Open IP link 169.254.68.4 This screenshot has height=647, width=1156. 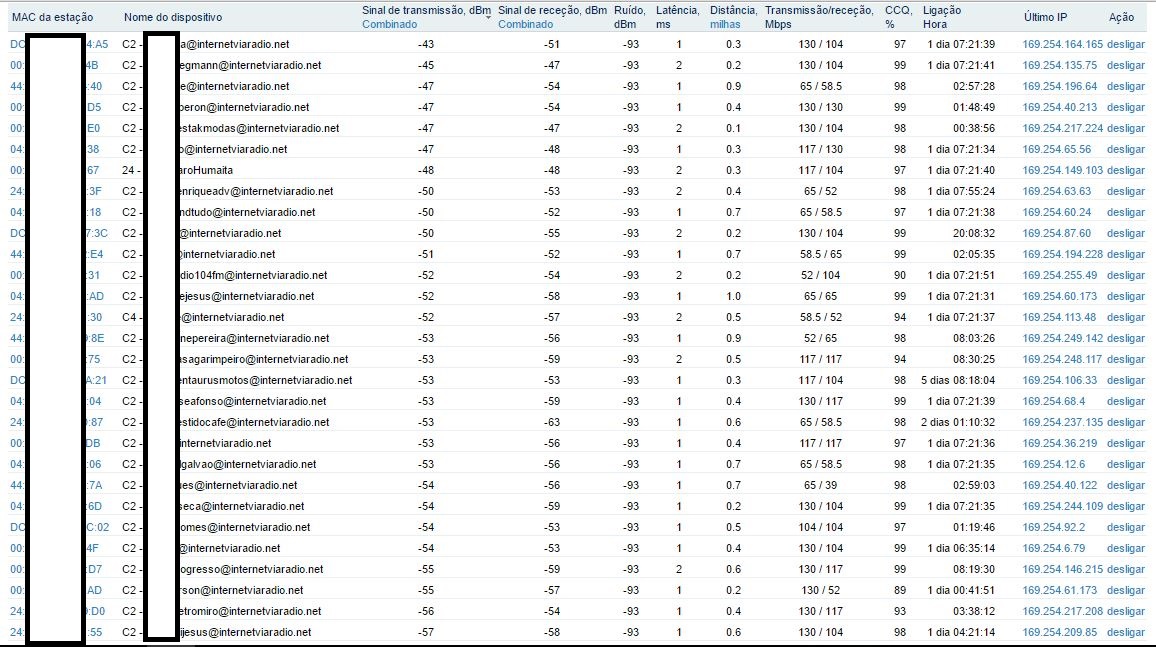click(1054, 401)
